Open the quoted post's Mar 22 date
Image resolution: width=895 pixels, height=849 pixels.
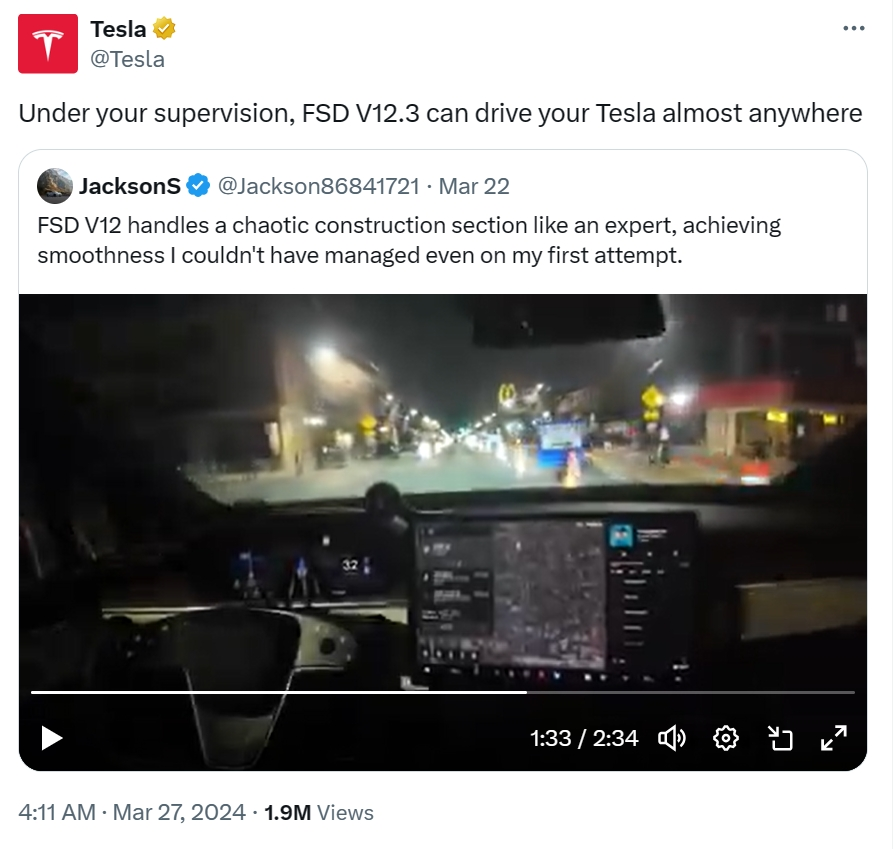(x=474, y=186)
